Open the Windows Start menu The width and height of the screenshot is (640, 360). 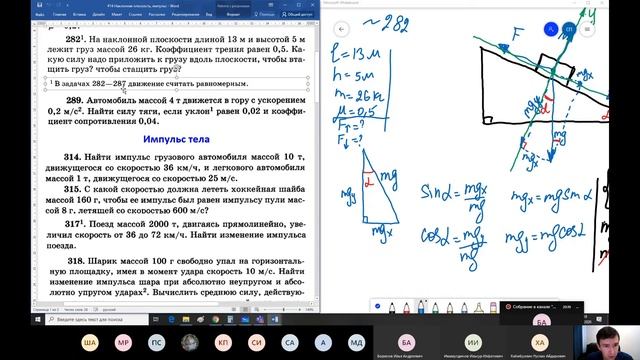38,319
